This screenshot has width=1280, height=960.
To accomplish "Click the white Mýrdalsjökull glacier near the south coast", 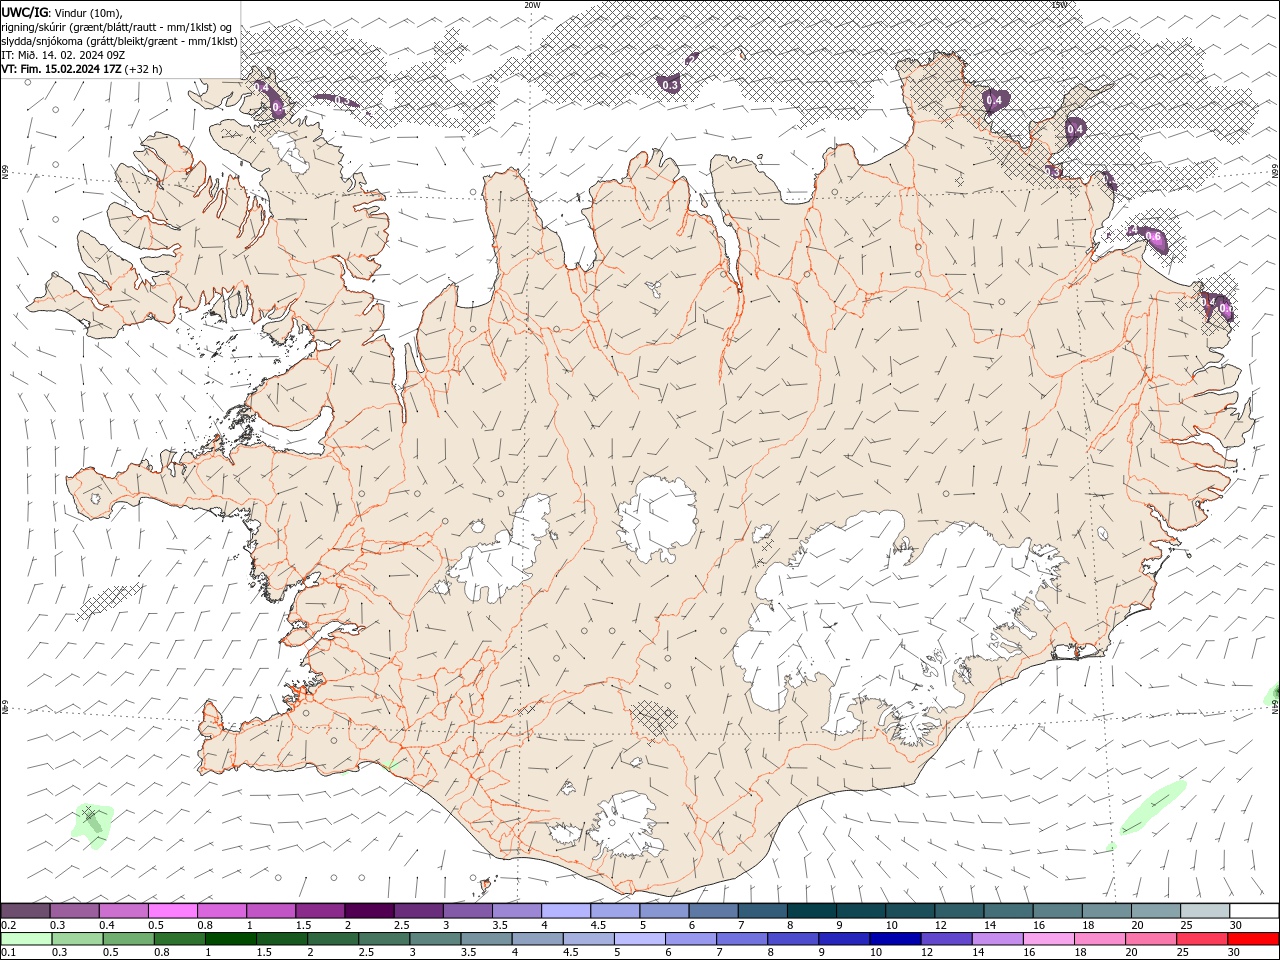I will 626,826.
